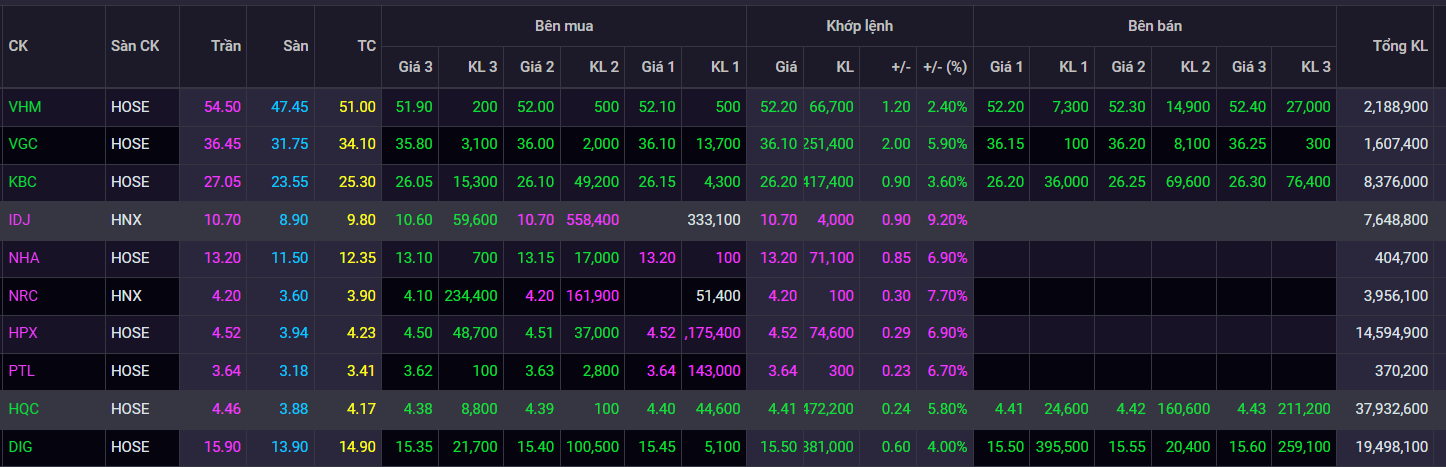Viewport: 1446px width, 467px height.
Task: Sort by the +/- (%) column header
Action: [x=944, y=67]
